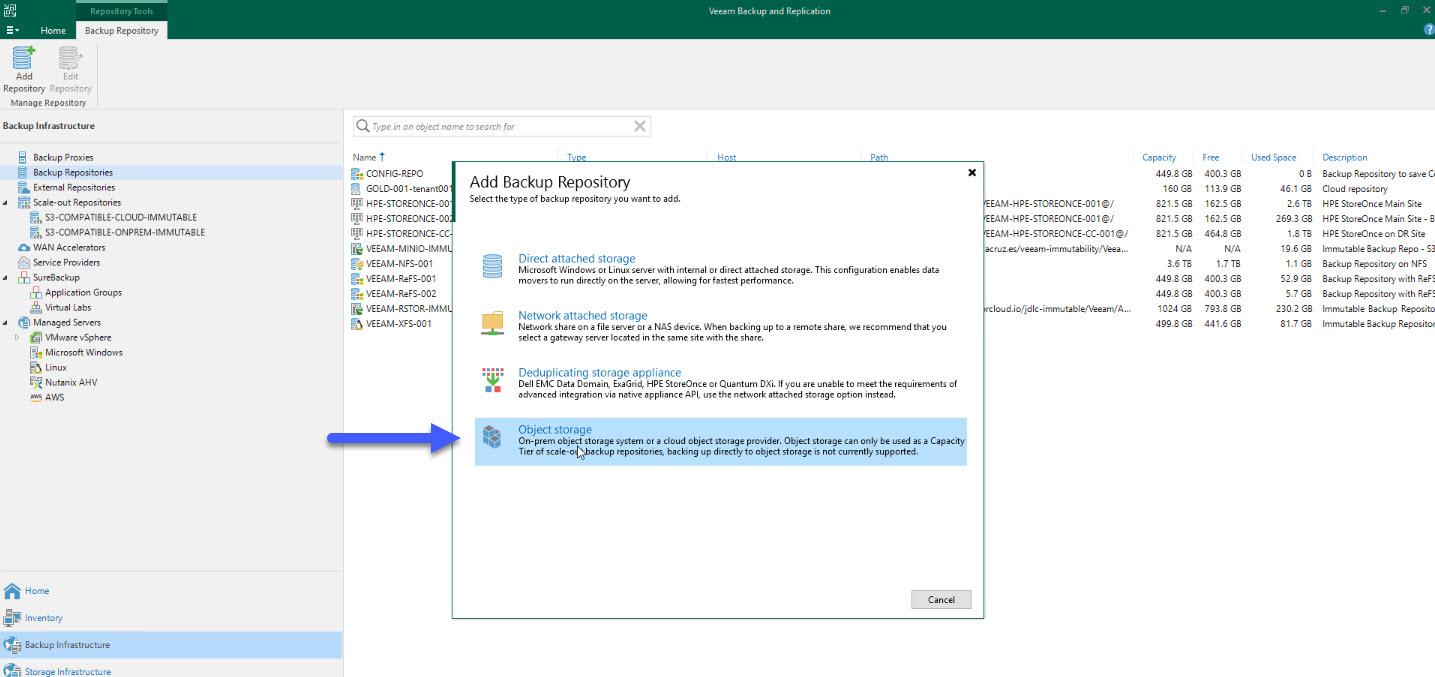This screenshot has width=1435, height=677.
Task: Select External Repositories tree node
Action: coord(74,187)
